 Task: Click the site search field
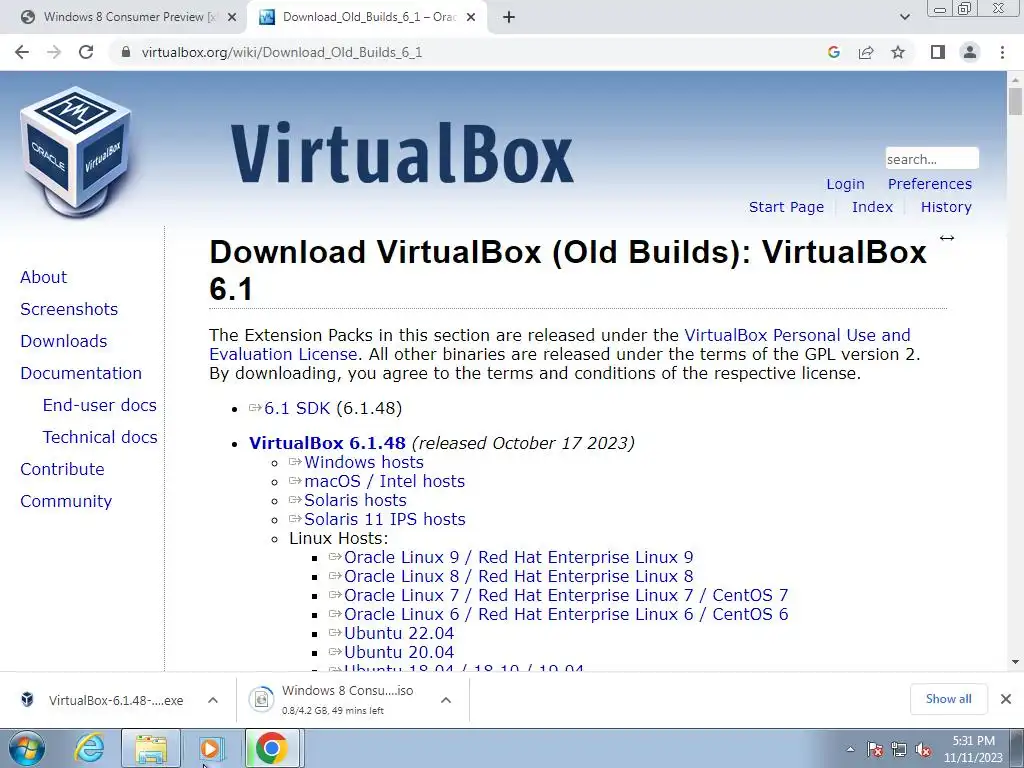[x=932, y=159]
